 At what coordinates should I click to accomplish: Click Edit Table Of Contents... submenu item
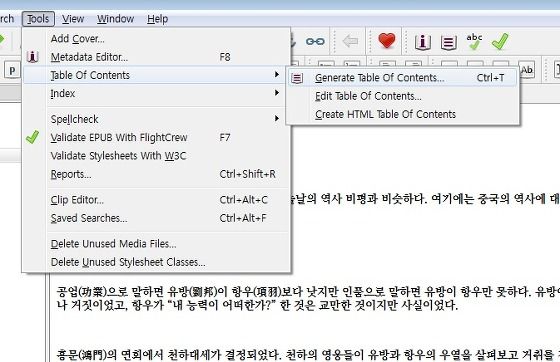click(402, 96)
